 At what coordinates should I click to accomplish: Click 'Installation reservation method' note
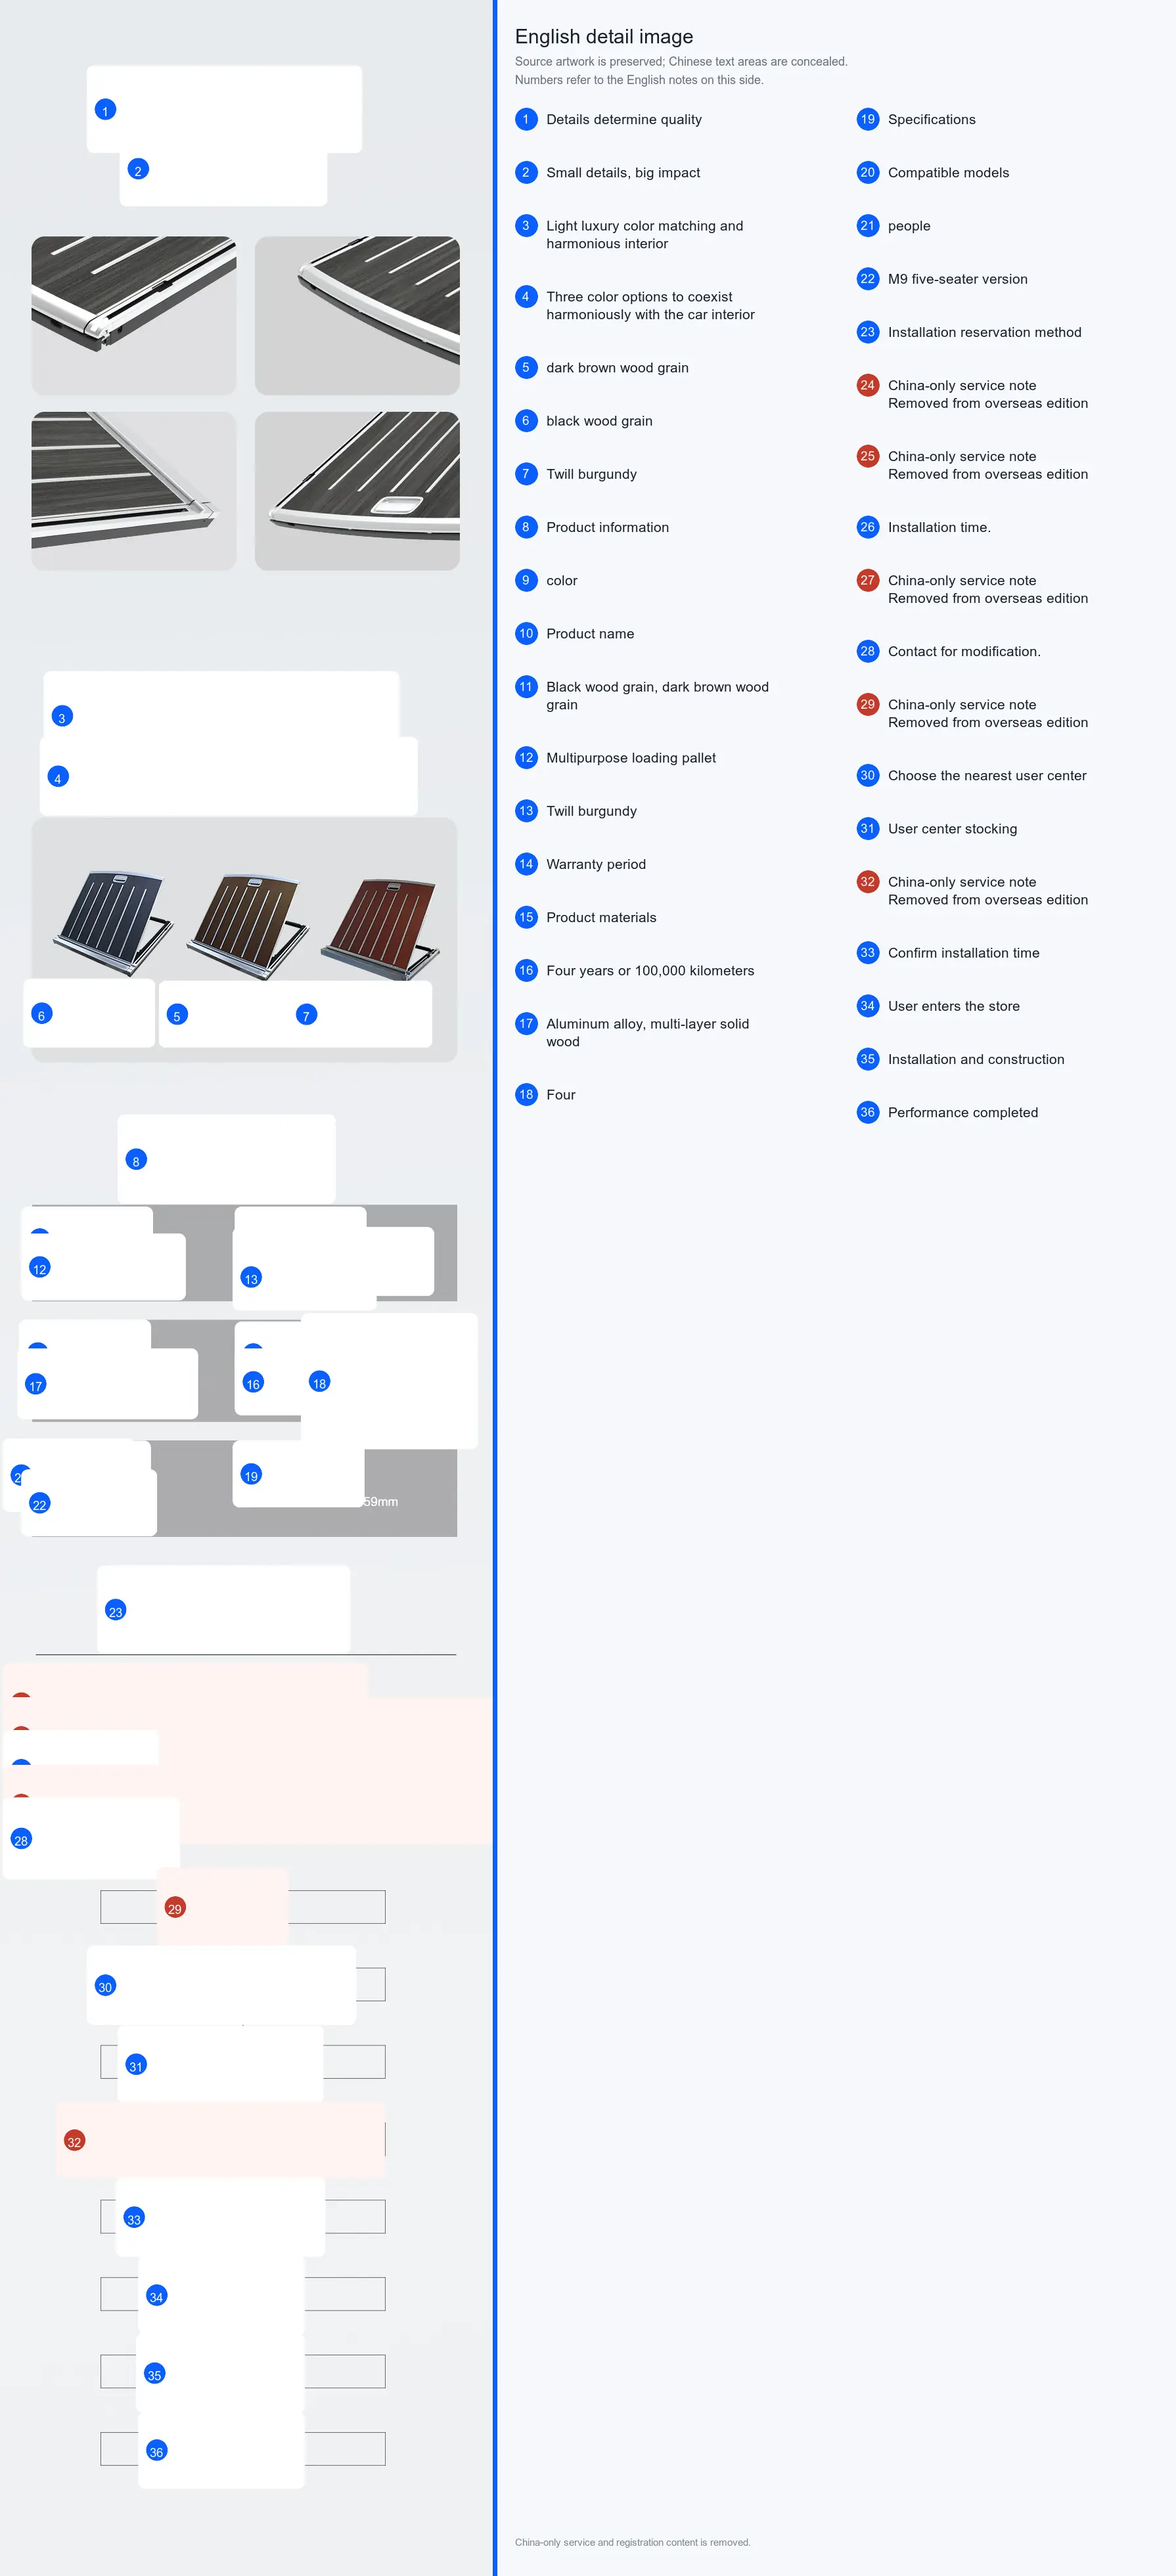tap(984, 332)
